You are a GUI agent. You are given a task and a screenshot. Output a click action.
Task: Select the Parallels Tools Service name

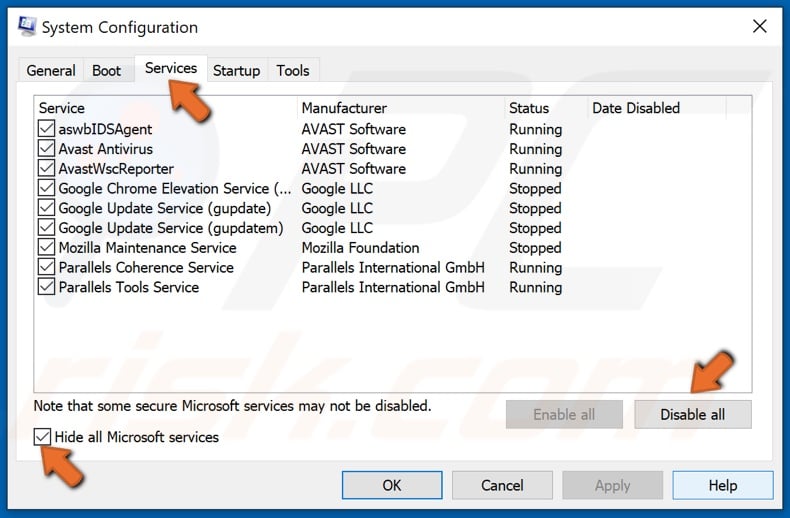[129, 287]
